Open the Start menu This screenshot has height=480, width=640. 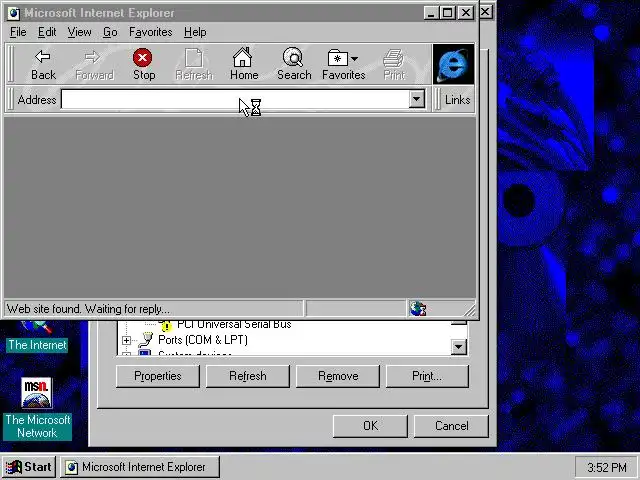[29, 467]
